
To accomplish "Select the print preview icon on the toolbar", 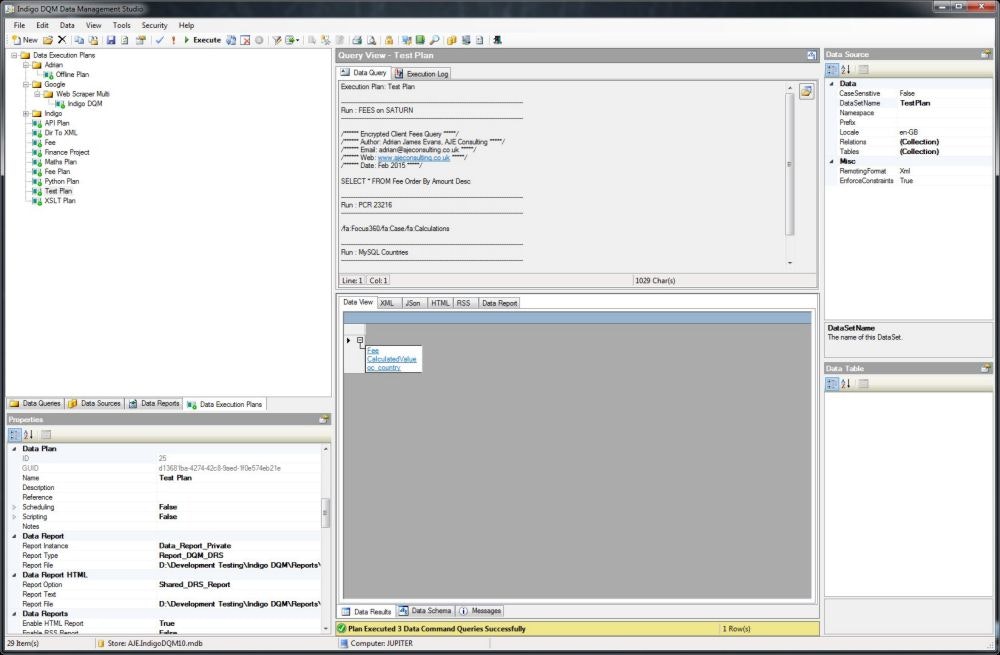I will [x=371, y=40].
